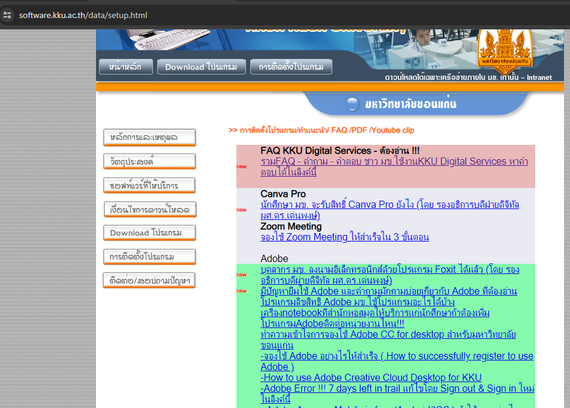Open Adobe Error 7 days left in trail link
This screenshot has height=408, width=570.
pyautogui.click(x=397, y=394)
